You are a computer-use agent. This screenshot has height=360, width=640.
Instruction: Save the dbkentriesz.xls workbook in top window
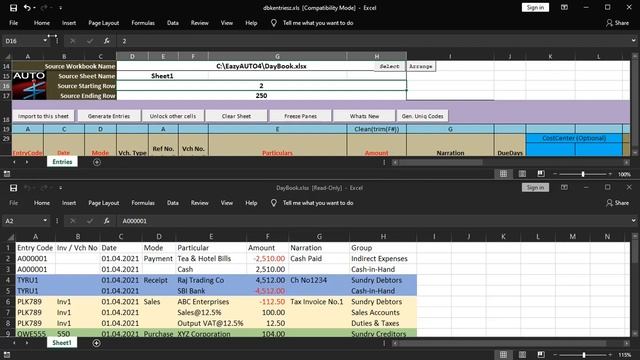point(13,8)
